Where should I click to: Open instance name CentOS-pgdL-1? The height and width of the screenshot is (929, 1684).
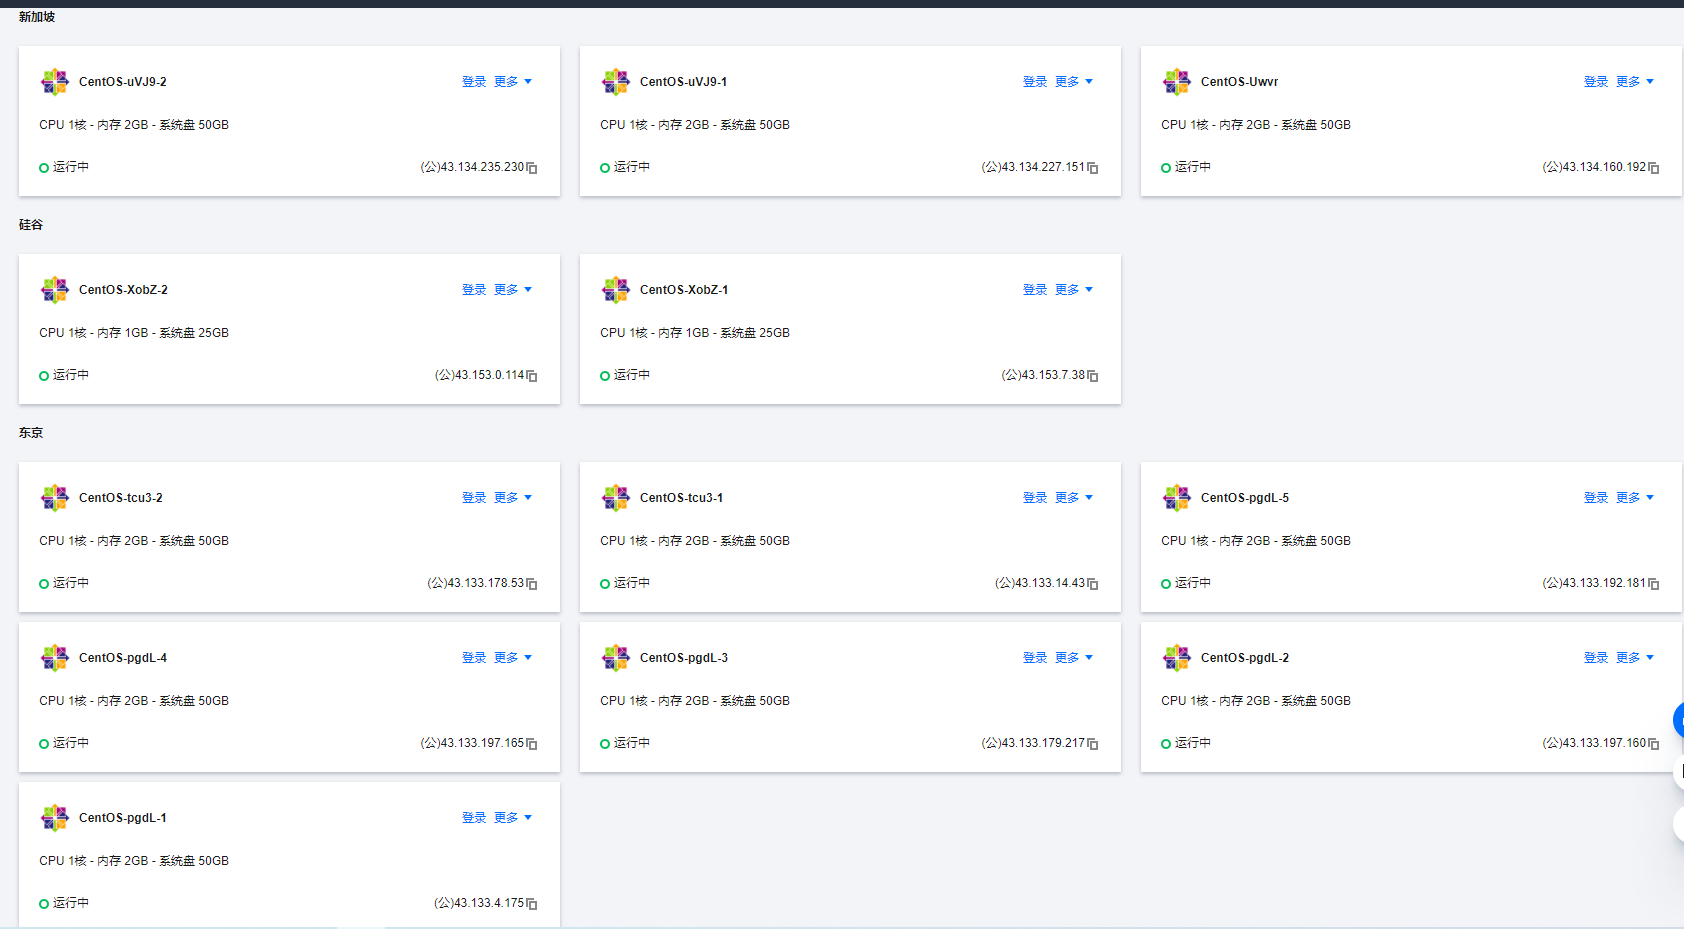tap(123, 818)
